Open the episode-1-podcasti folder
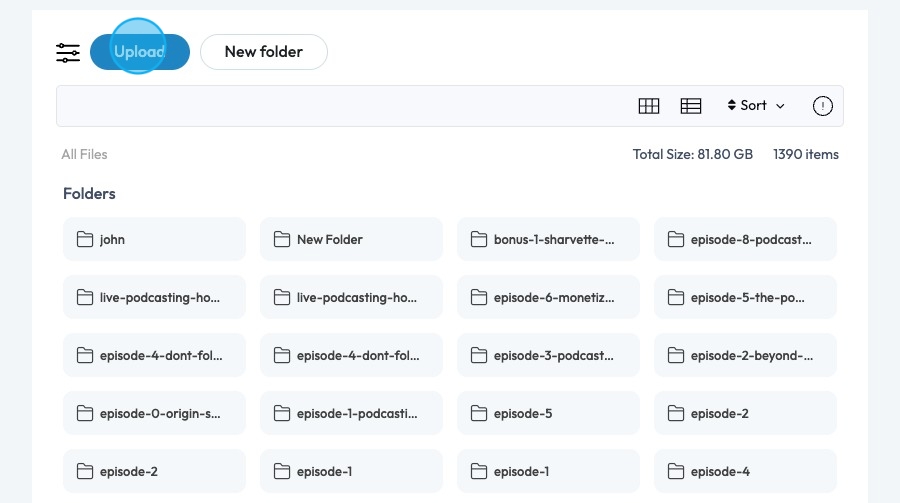 pos(351,414)
